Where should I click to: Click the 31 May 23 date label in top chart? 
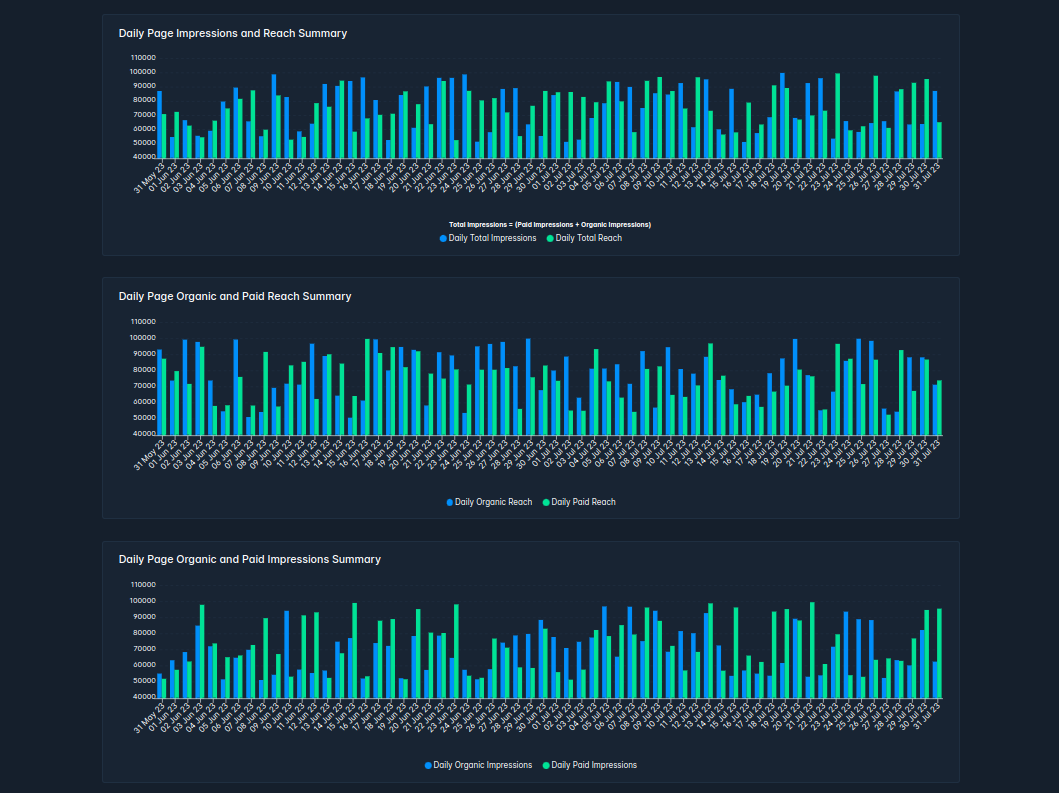point(149,178)
